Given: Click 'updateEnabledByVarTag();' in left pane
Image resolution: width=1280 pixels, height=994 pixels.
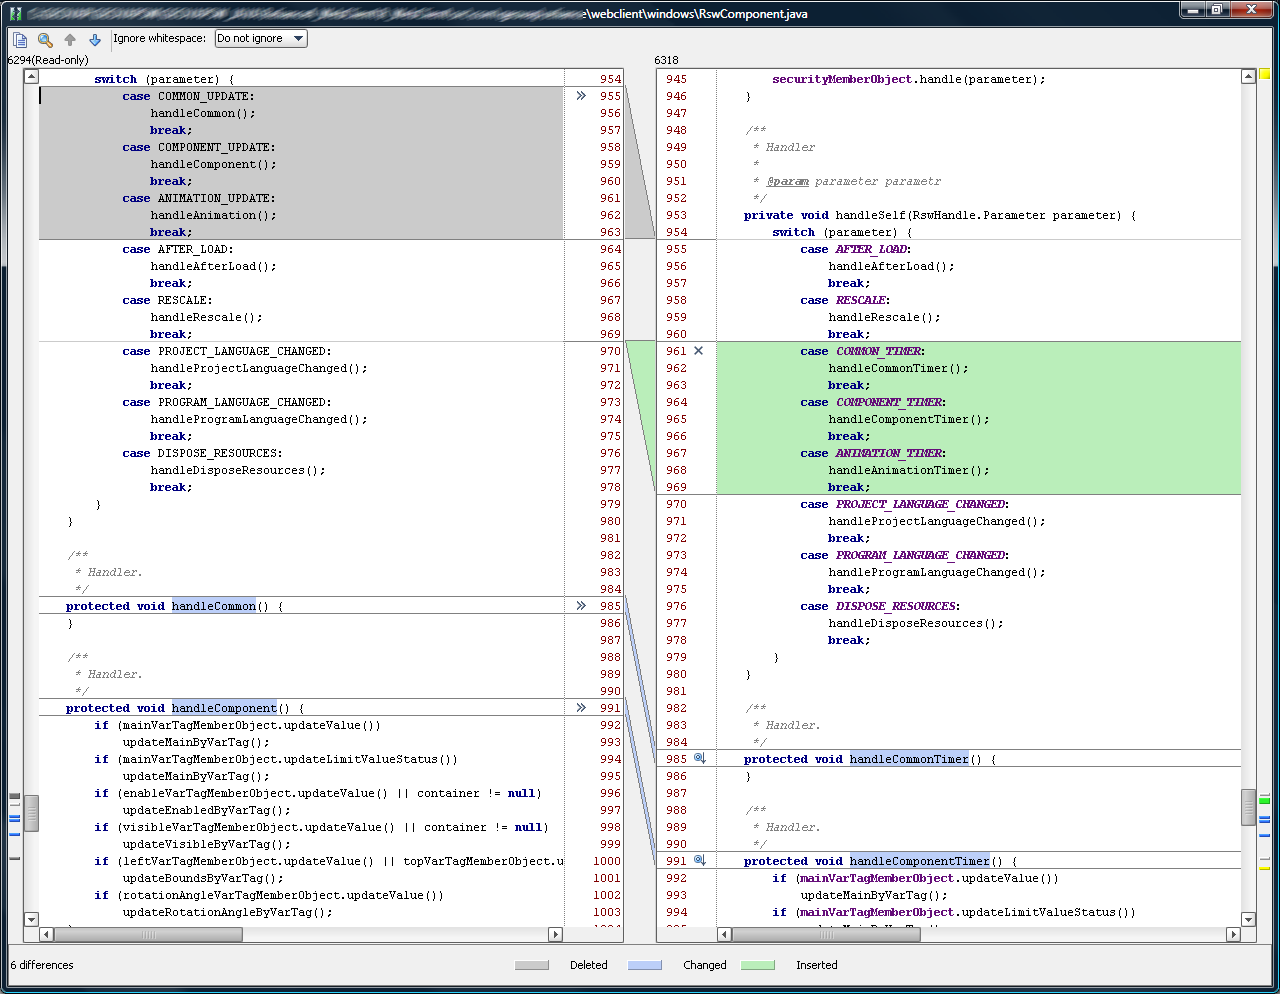Looking at the screenshot, I should pos(206,810).
